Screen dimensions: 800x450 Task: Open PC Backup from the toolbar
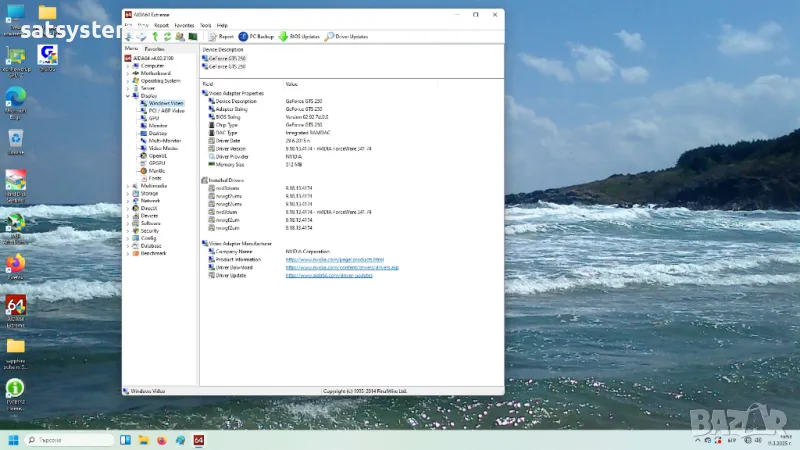[x=256, y=36]
